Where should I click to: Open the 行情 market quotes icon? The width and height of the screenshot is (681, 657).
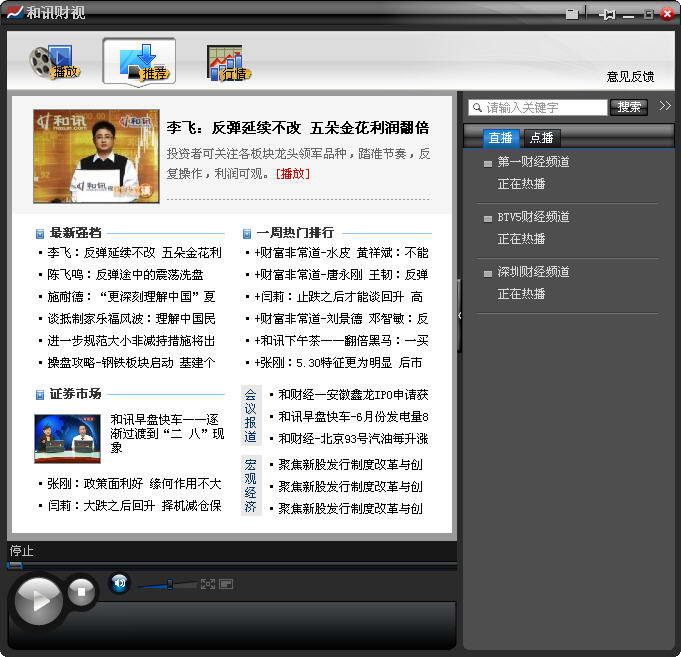tap(229, 63)
